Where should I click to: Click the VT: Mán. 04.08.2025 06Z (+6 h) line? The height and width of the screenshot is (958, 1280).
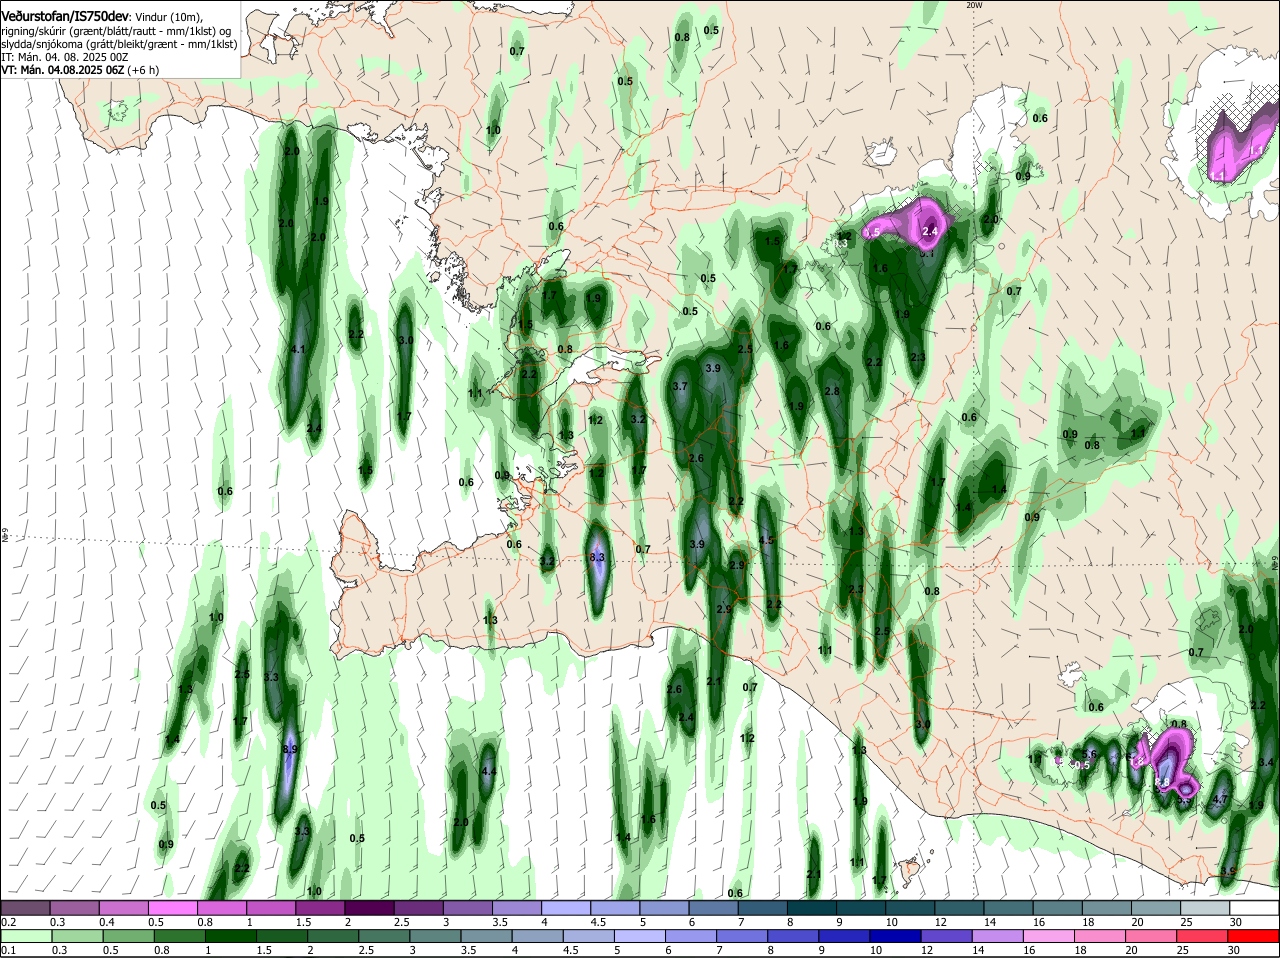tap(79, 70)
